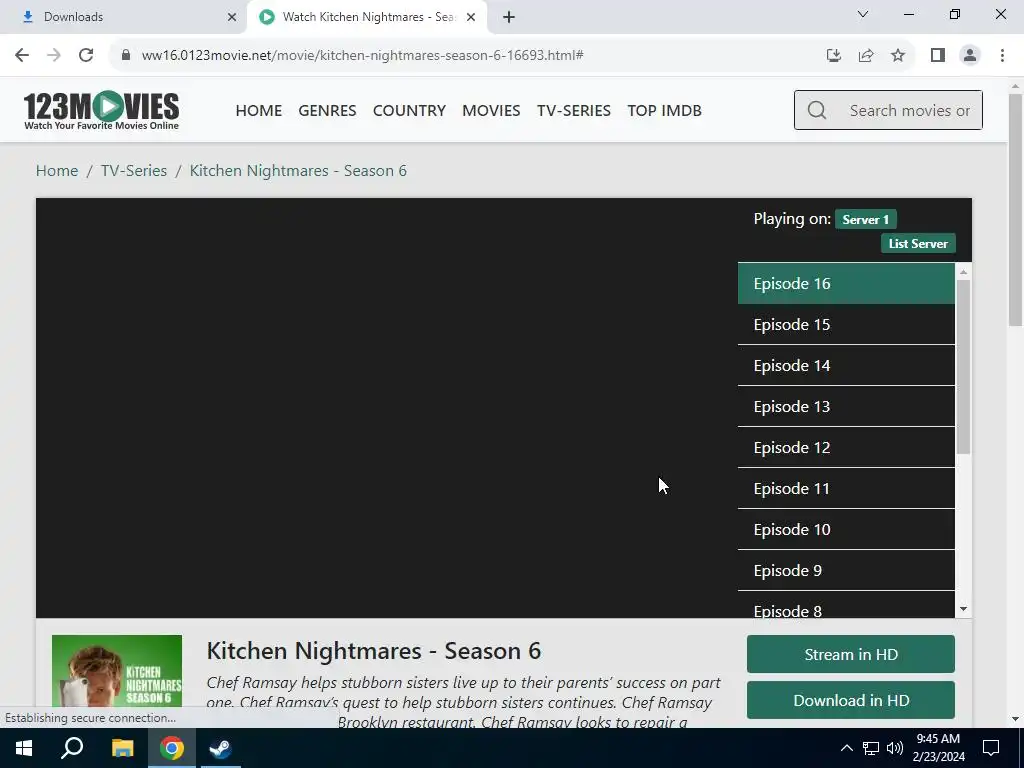Open Chrome three-dot menu
This screenshot has height=768, width=1024.
(1002, 55)
